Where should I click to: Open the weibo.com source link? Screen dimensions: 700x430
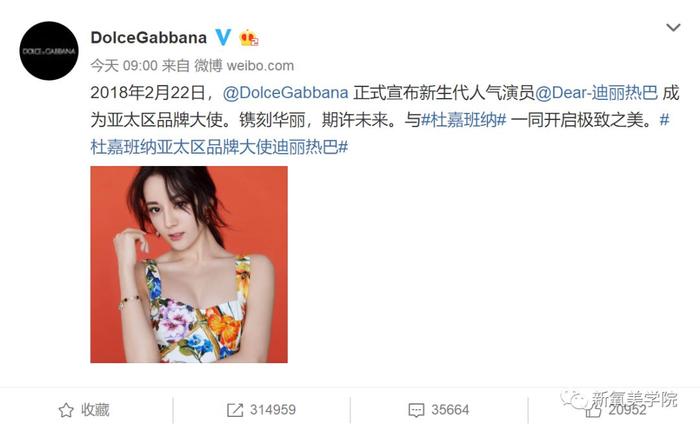tap(260, 66)
